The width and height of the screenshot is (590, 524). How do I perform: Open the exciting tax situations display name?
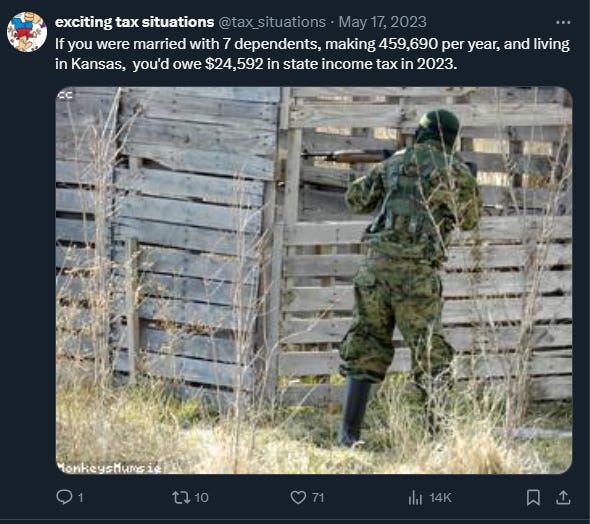[134, 22]
